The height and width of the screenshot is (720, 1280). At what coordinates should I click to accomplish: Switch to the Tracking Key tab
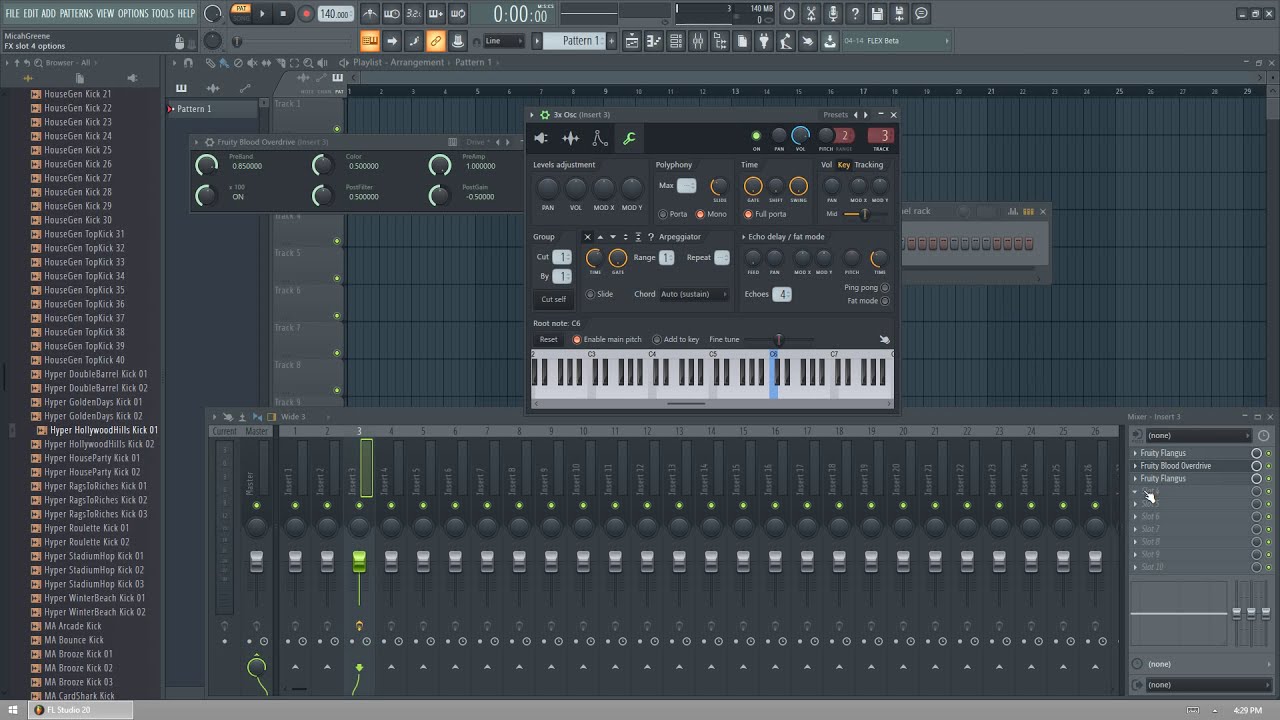coord(844,165)
